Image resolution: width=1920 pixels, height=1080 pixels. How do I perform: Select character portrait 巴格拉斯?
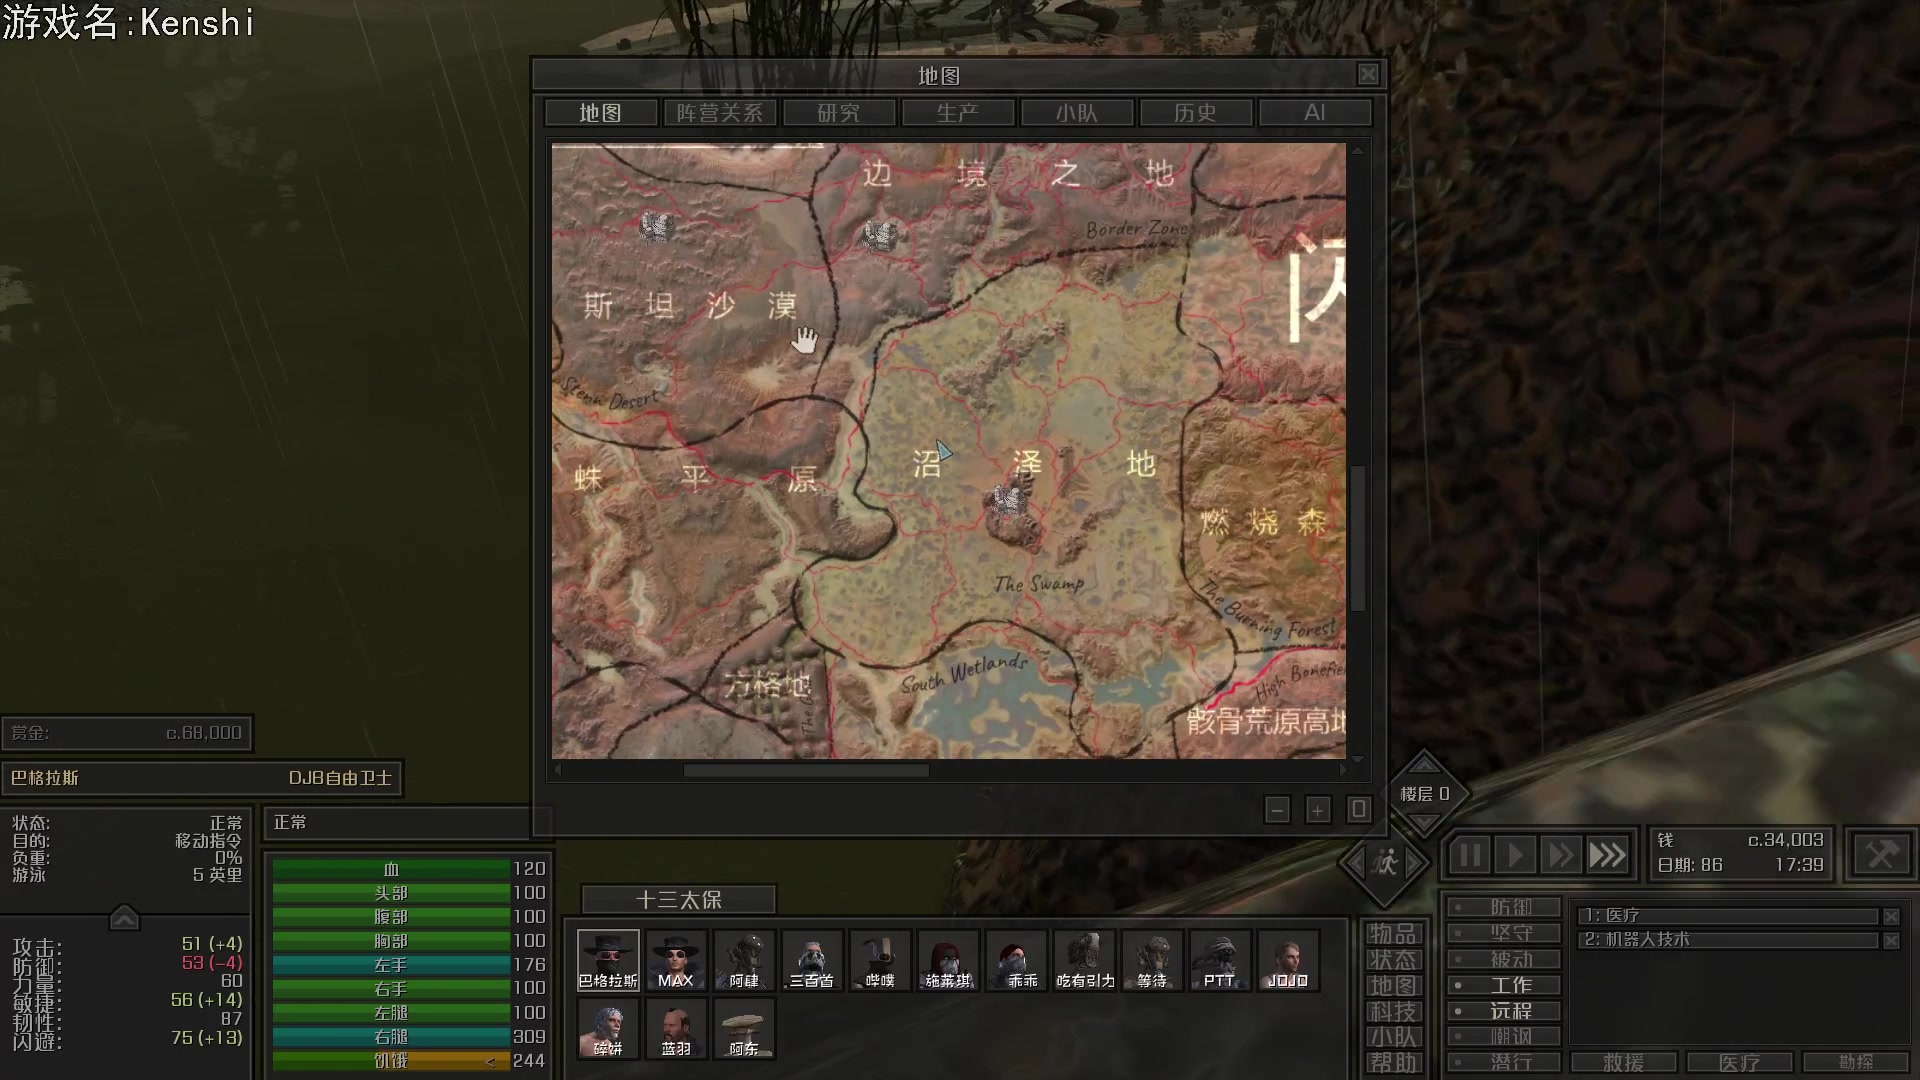tap(608, 960)
